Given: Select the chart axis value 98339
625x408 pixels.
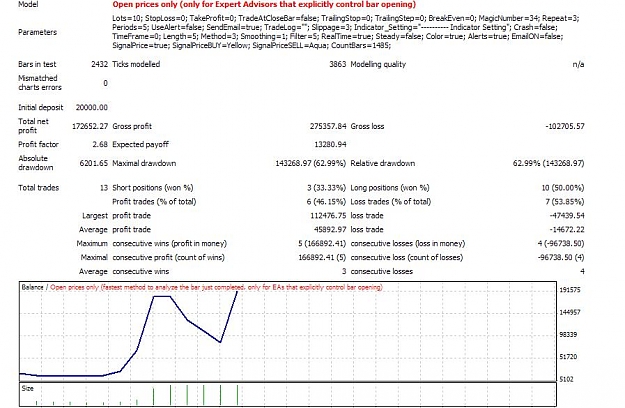Looking at the screenshot, I should point(568,335).
